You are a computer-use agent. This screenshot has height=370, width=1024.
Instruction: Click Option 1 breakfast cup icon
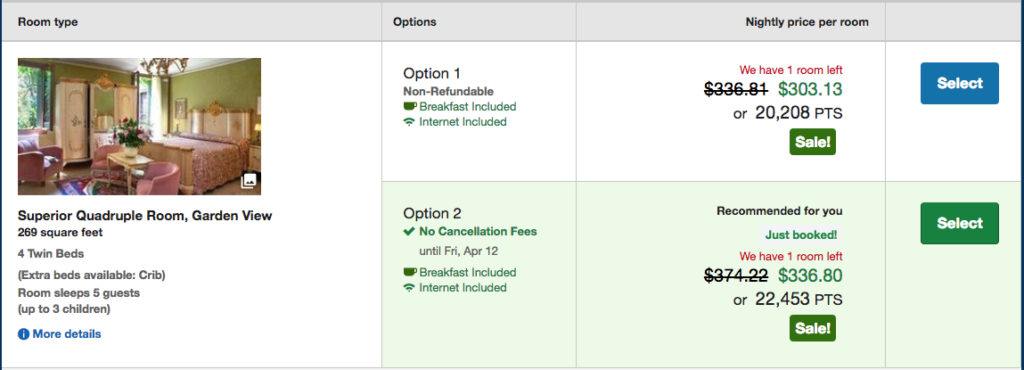[409, 106]
